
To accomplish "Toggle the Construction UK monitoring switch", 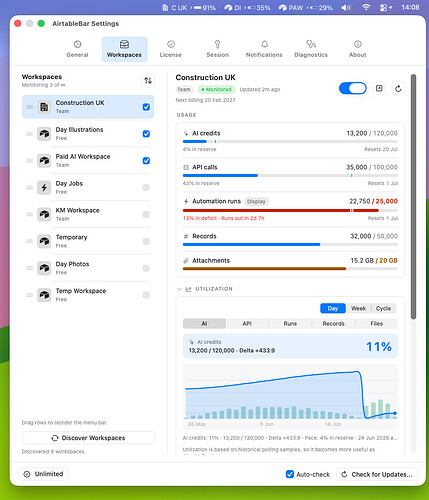I will pyautogui.click(x=353, y=88).
